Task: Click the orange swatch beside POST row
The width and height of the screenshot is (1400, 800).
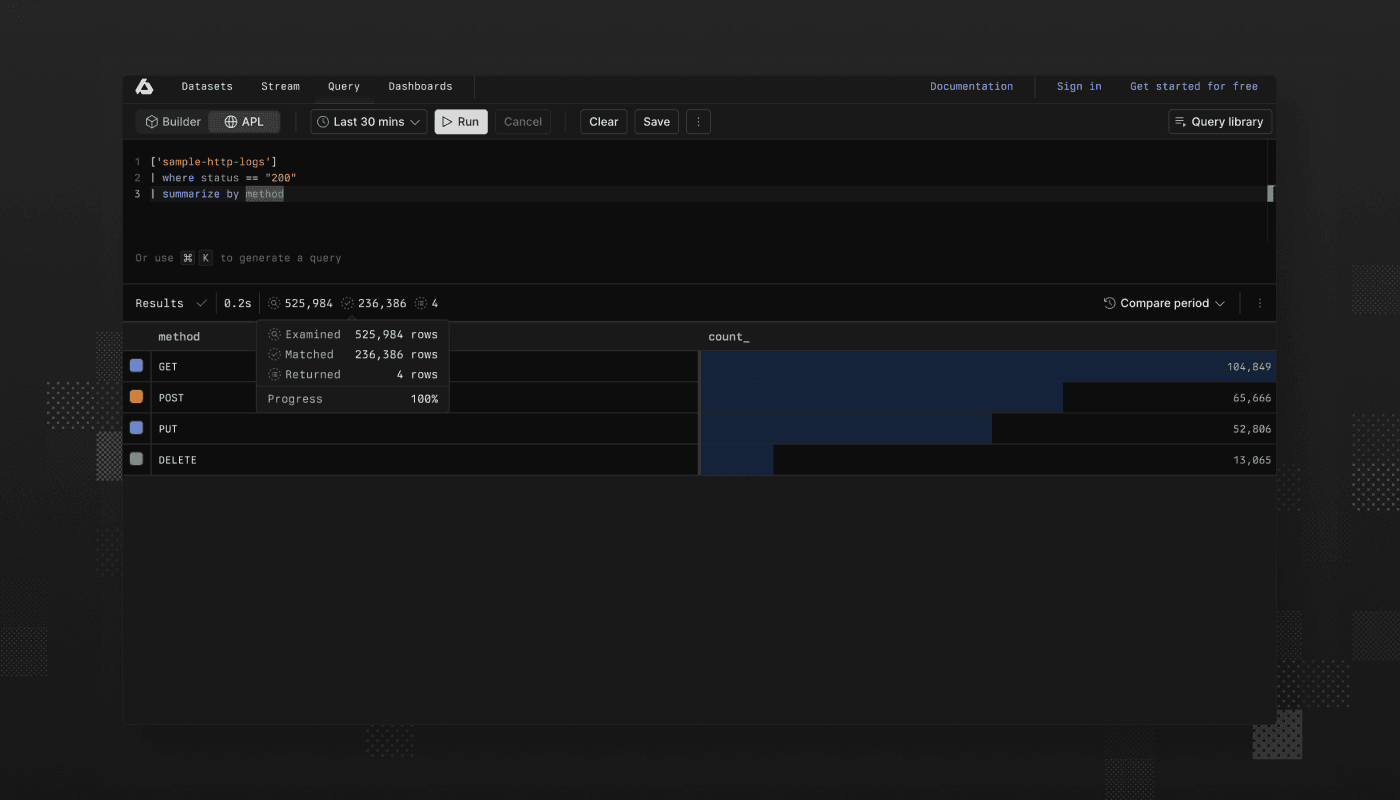Action: [x=136, y=397]
